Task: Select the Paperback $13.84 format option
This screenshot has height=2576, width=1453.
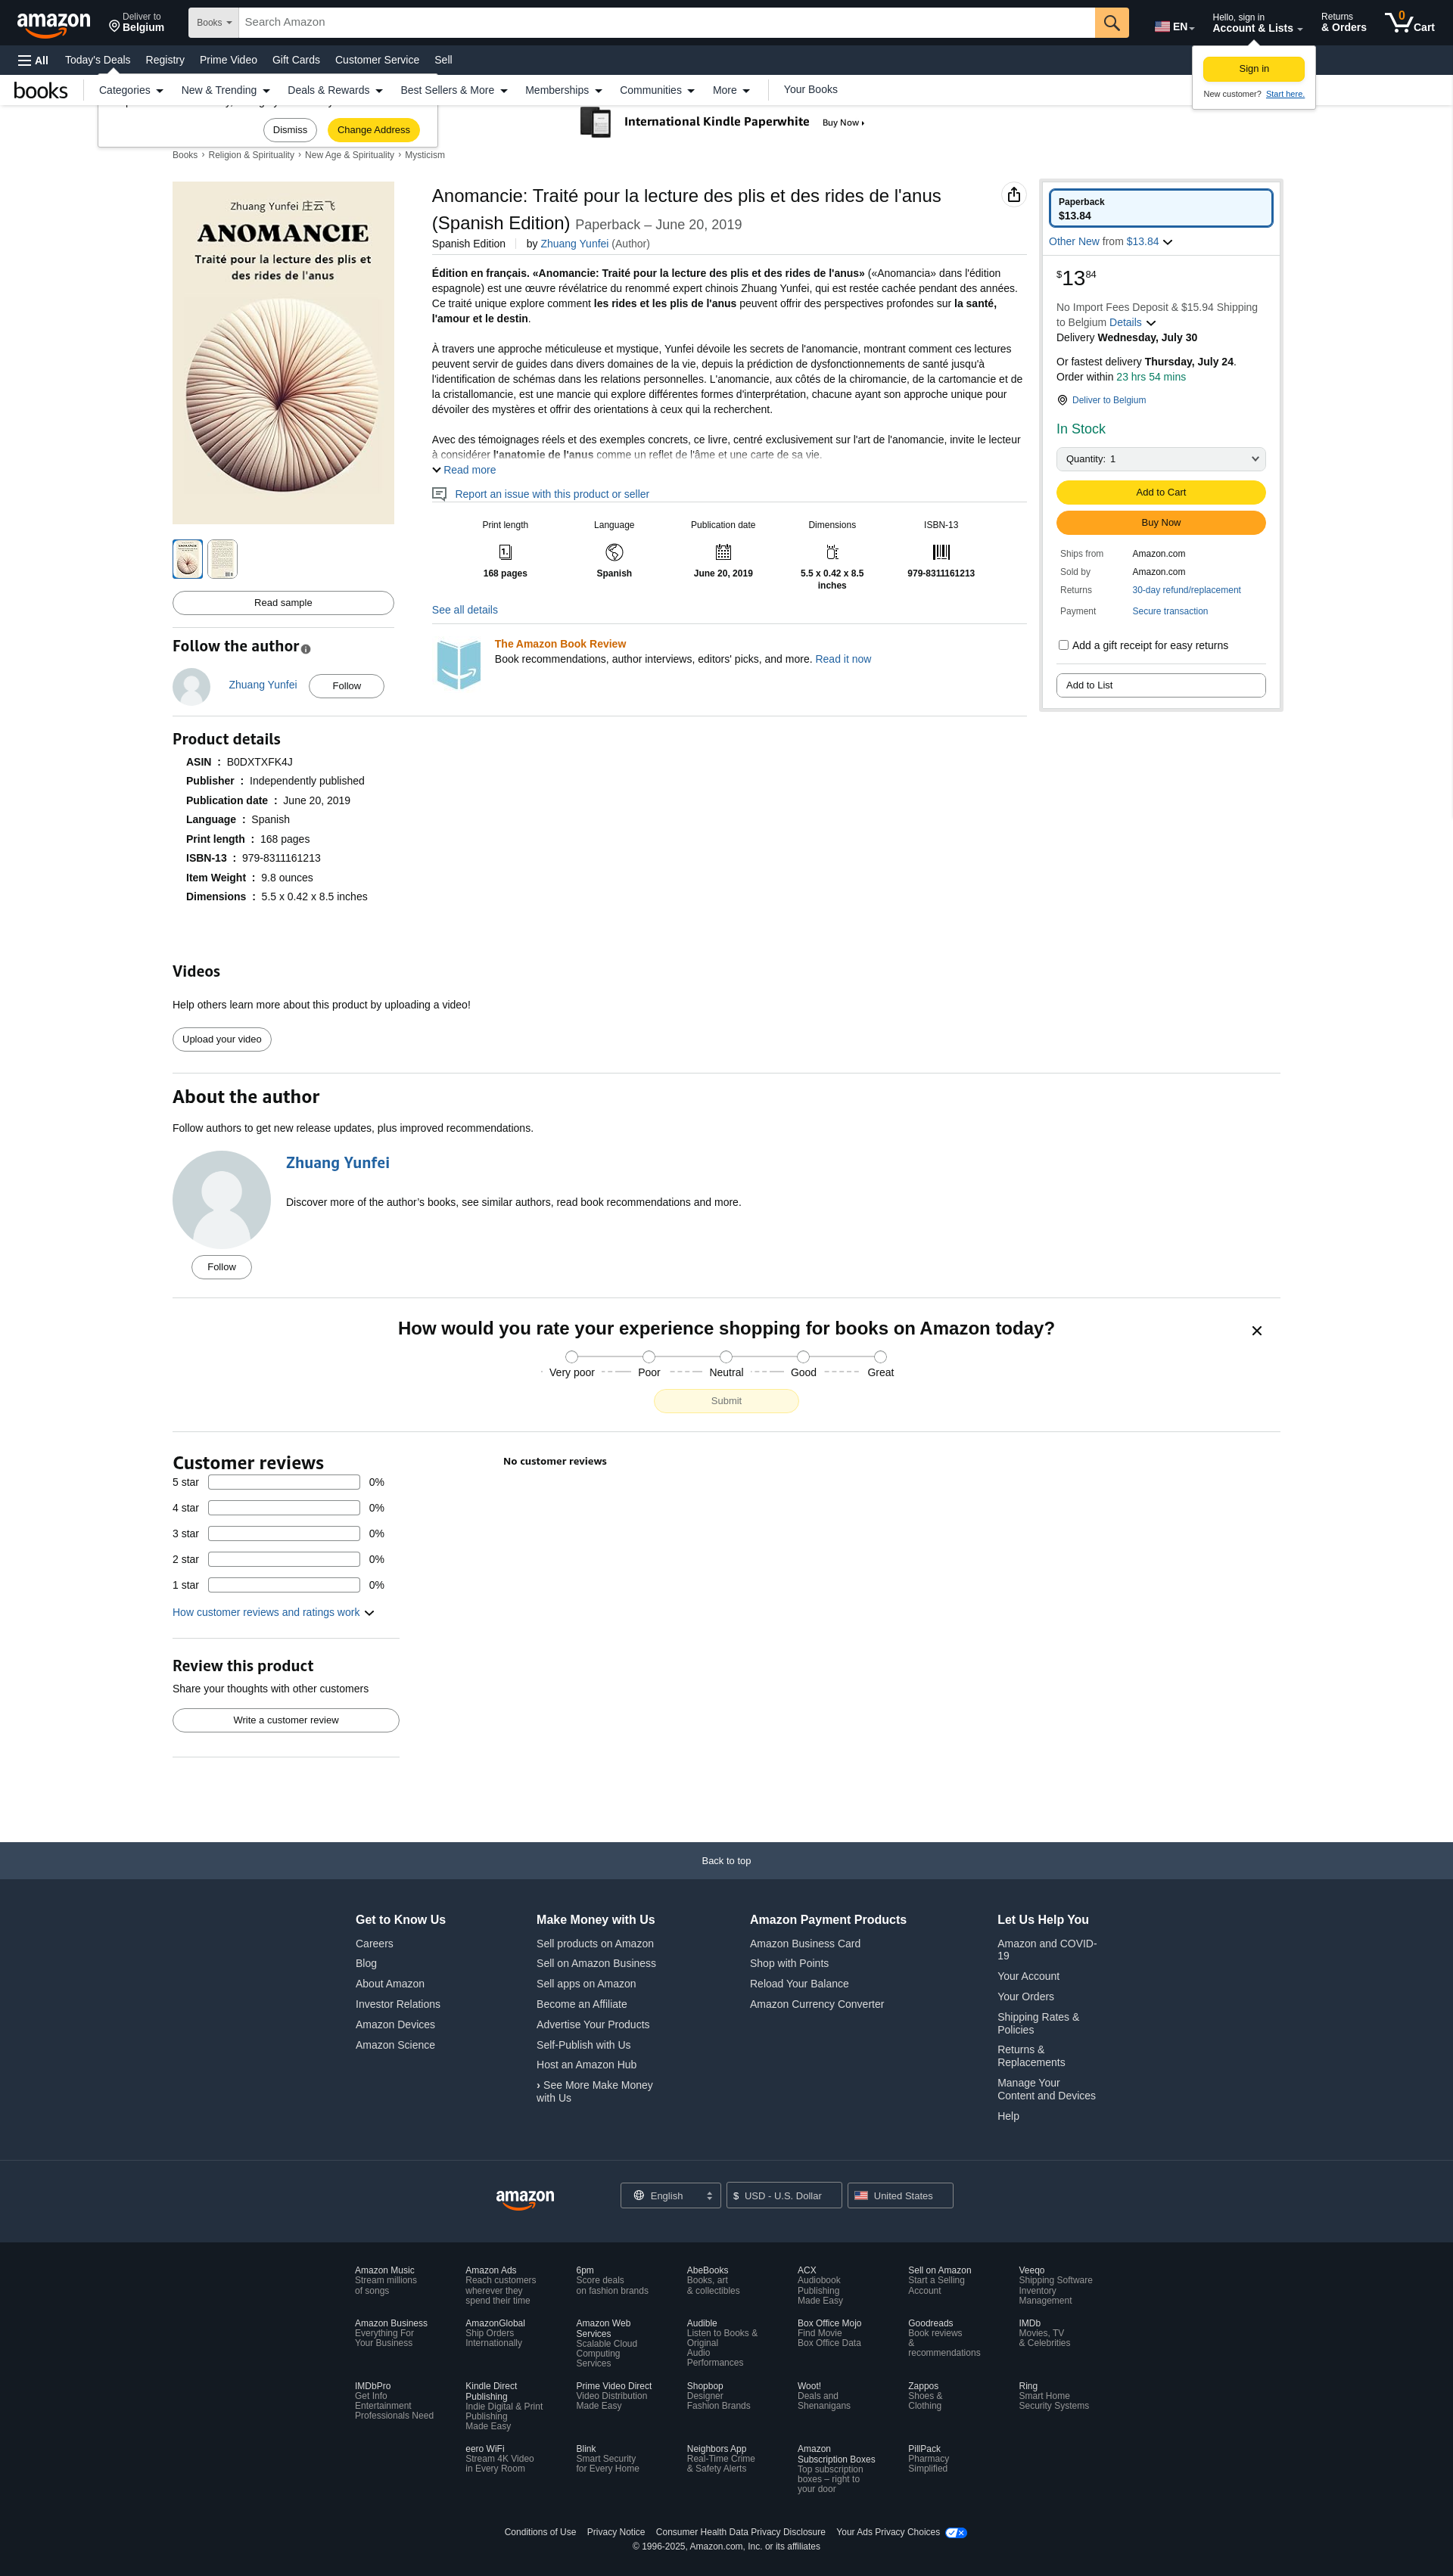Action: [1160, 208]
